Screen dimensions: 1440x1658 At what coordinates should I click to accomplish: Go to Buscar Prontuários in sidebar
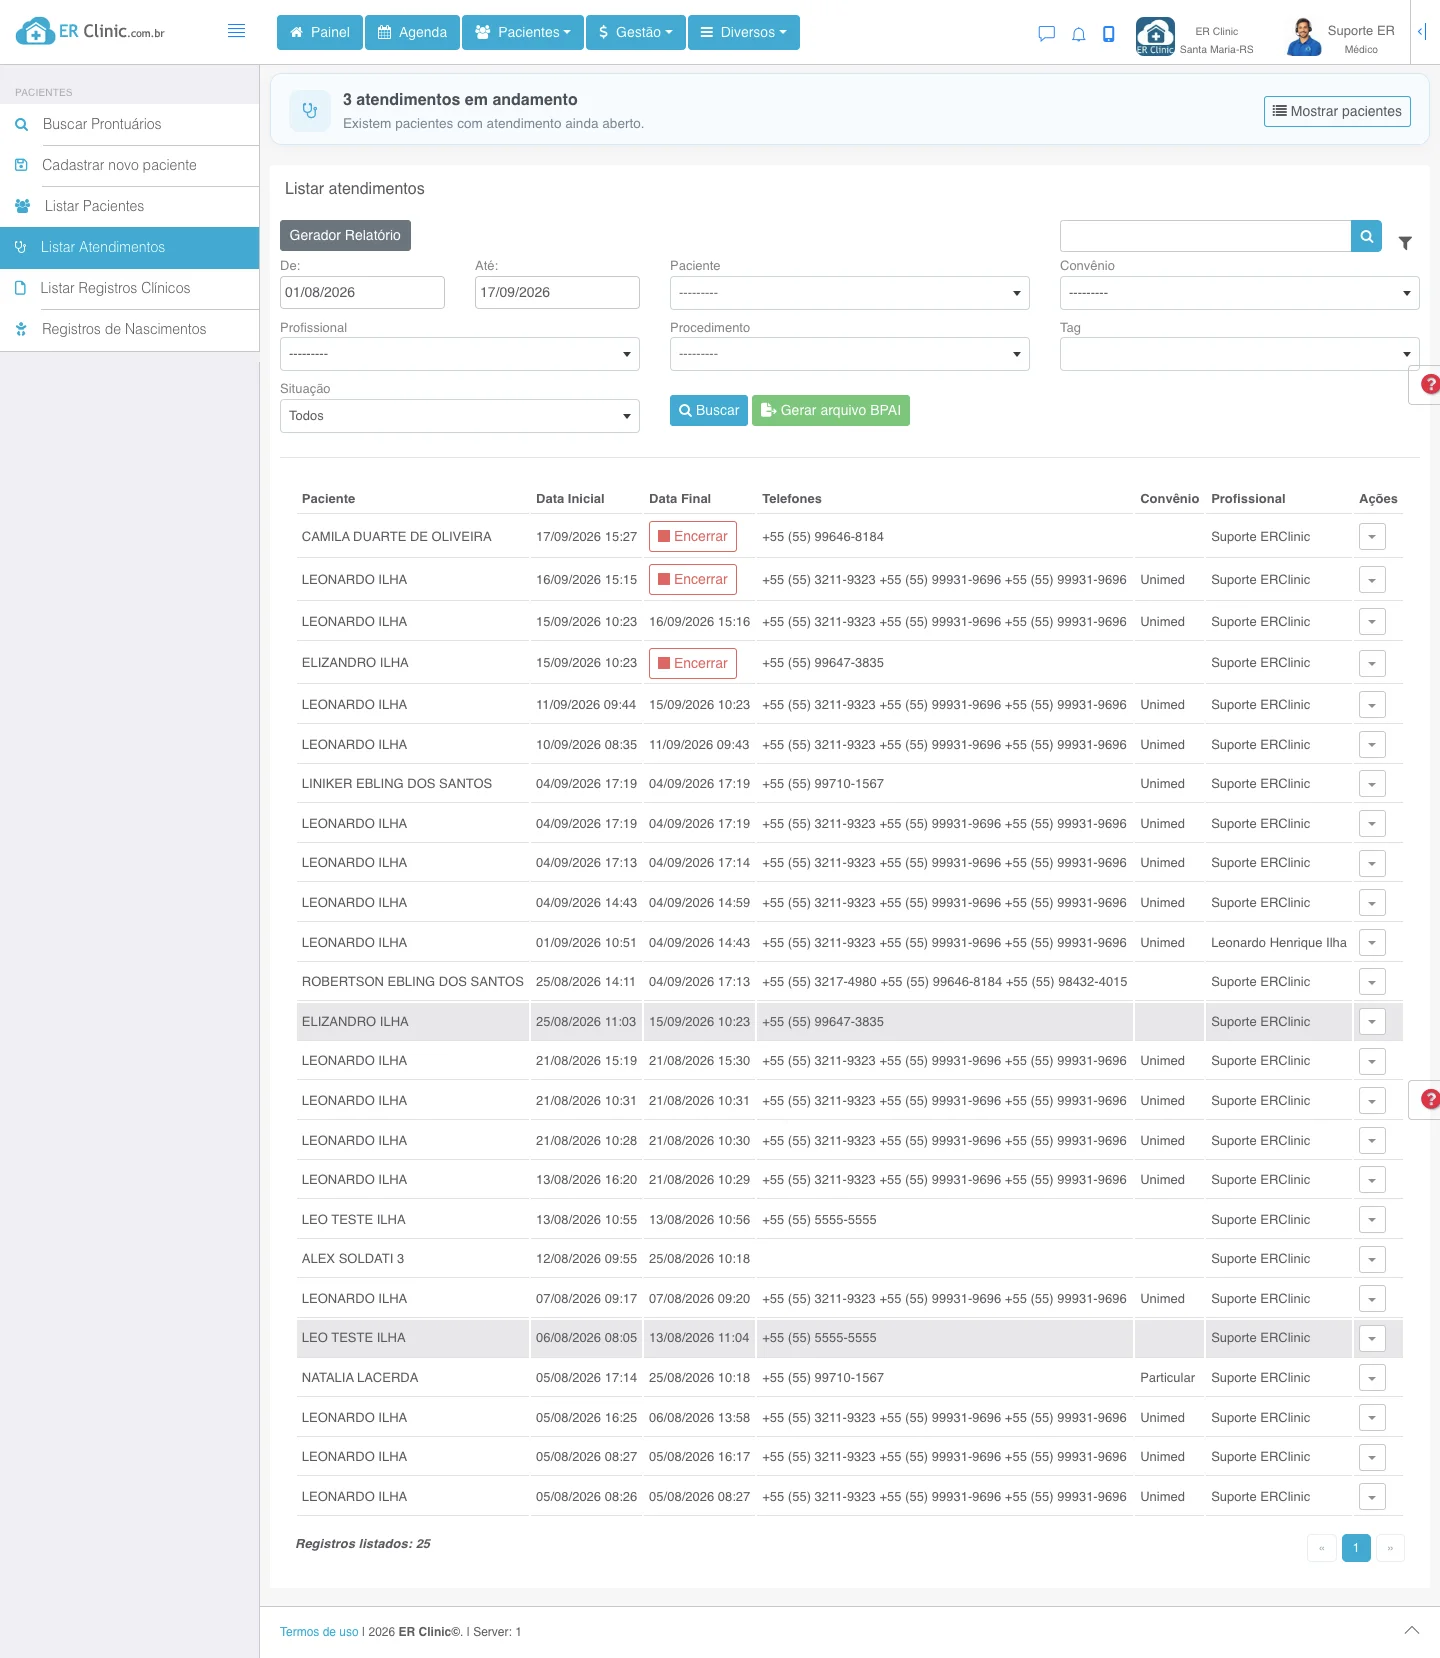pyautogui.click(x=130, y=124)
